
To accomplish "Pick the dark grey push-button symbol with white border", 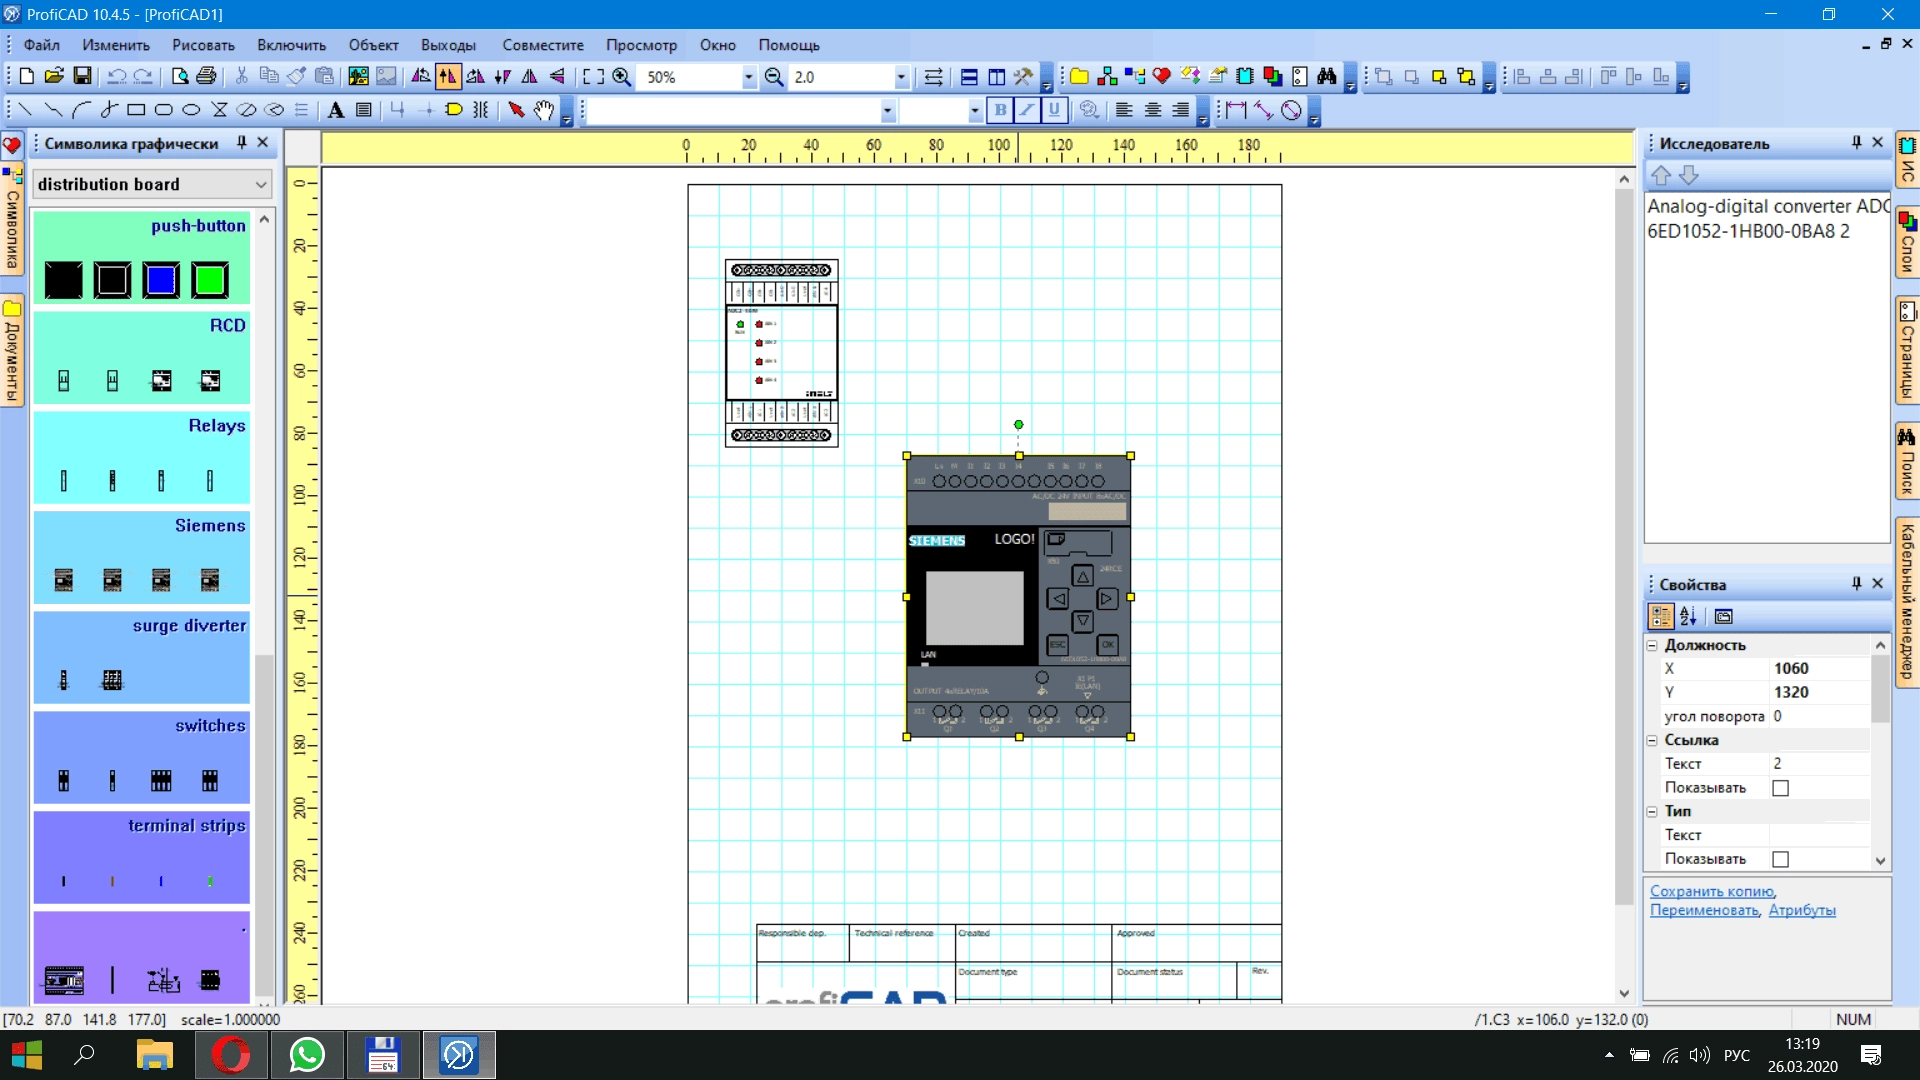I will [x=112, y=280].
